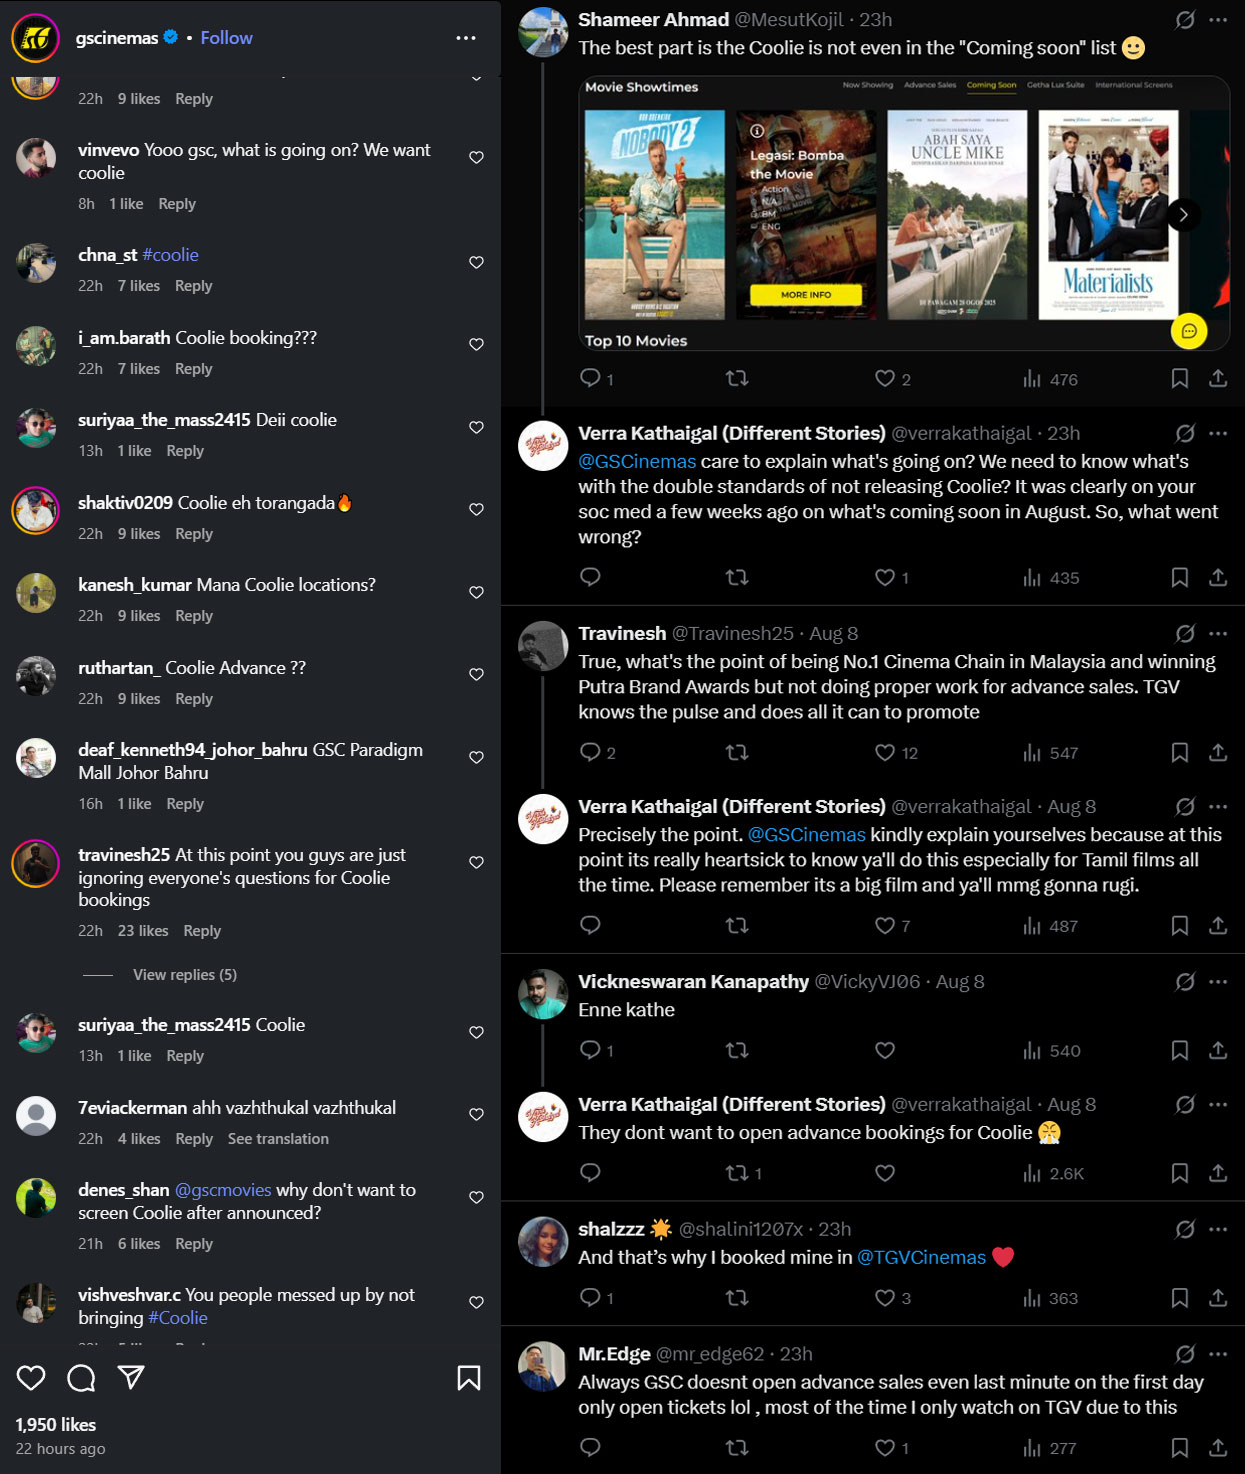Save Instagram post with bookmark icon
1245x1474 pixels.
[x=468, y=1378]
